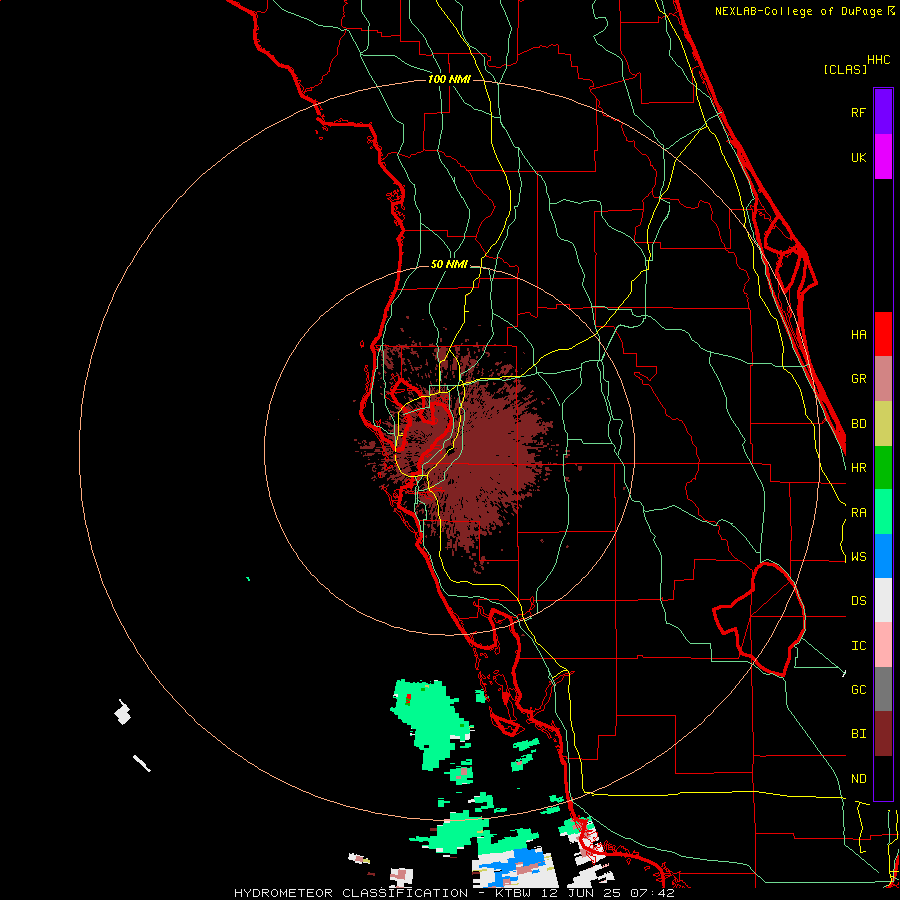Click the 100 NMI range ring label
This screenshot has height=900, width=900.
click(x=449, y=79)
